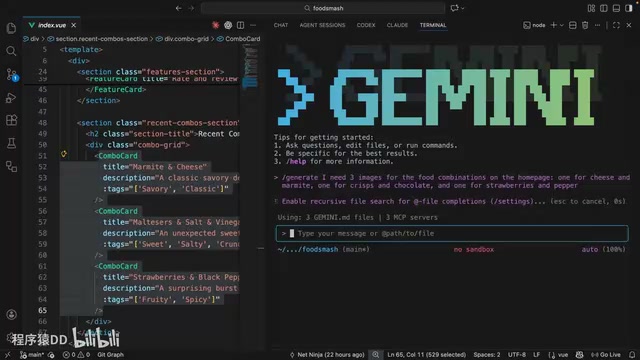Create a new terminal with plus icon
Image resolution: width=640 pixels, height=360 pixels.
[x=553, y=25]
